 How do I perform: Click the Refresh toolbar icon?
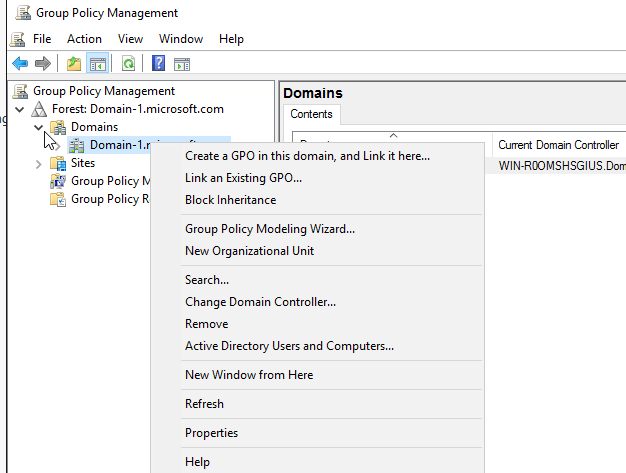[128, 63]
